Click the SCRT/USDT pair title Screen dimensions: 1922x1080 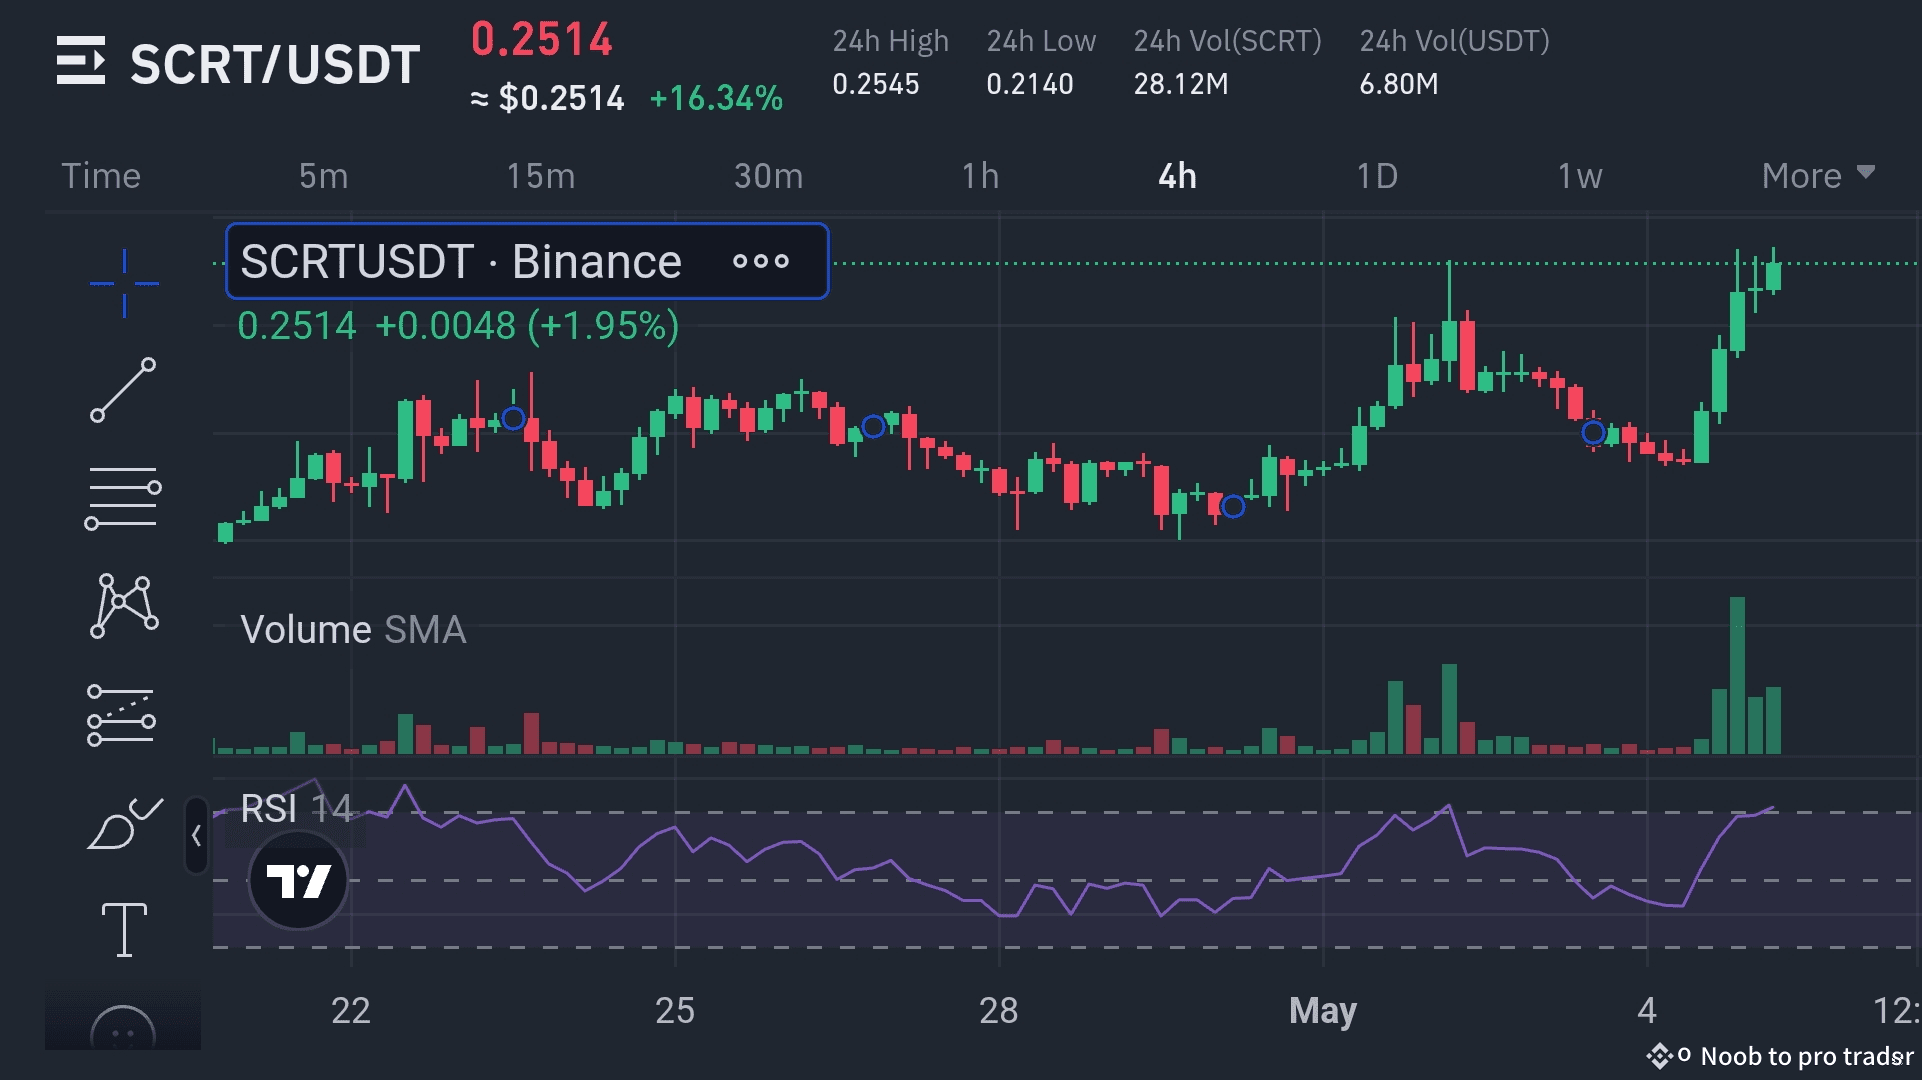point(275,65)
